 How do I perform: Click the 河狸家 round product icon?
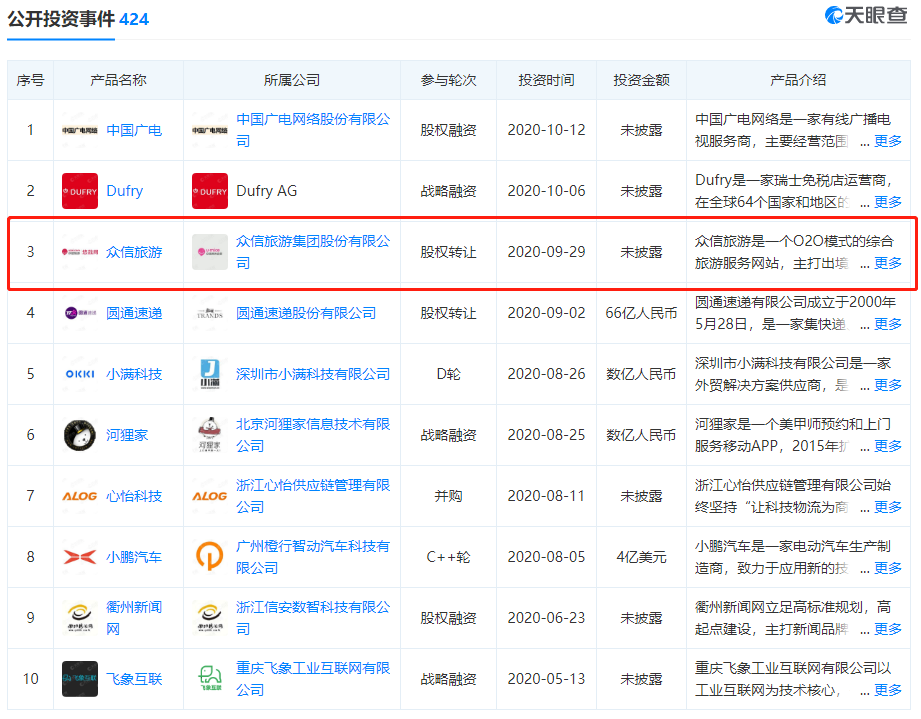(80, 435)
